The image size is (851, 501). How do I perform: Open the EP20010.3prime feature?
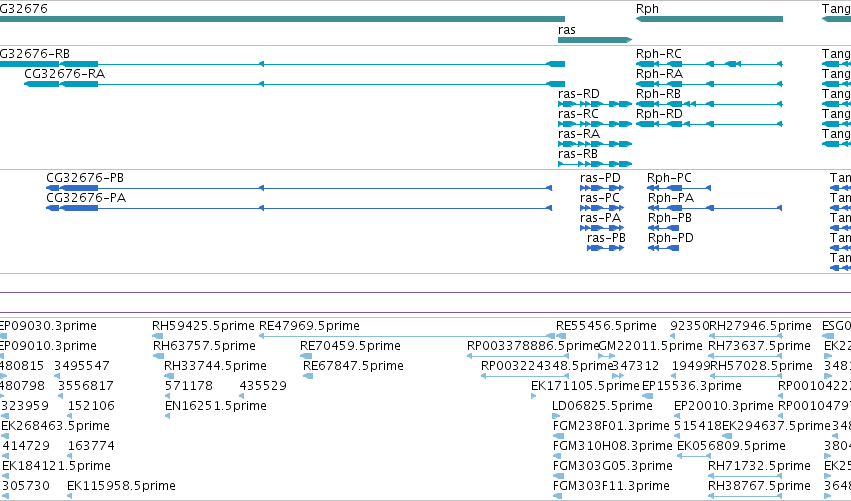[x=723, y=407]
